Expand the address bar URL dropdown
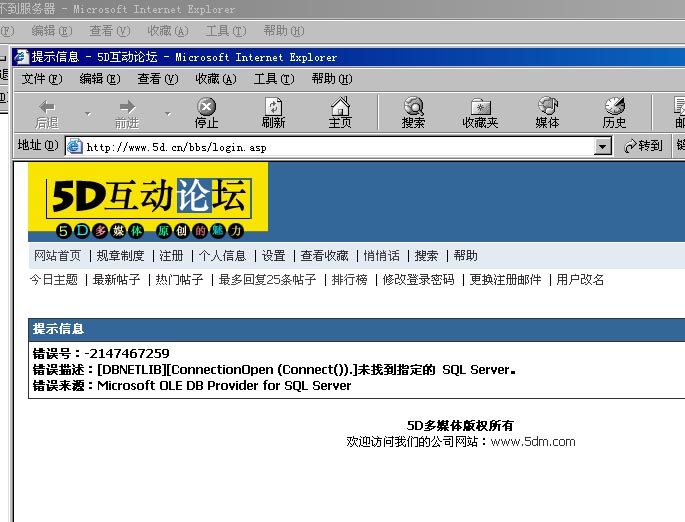Screen dimensions: 685x522 (x=602, y=146)
